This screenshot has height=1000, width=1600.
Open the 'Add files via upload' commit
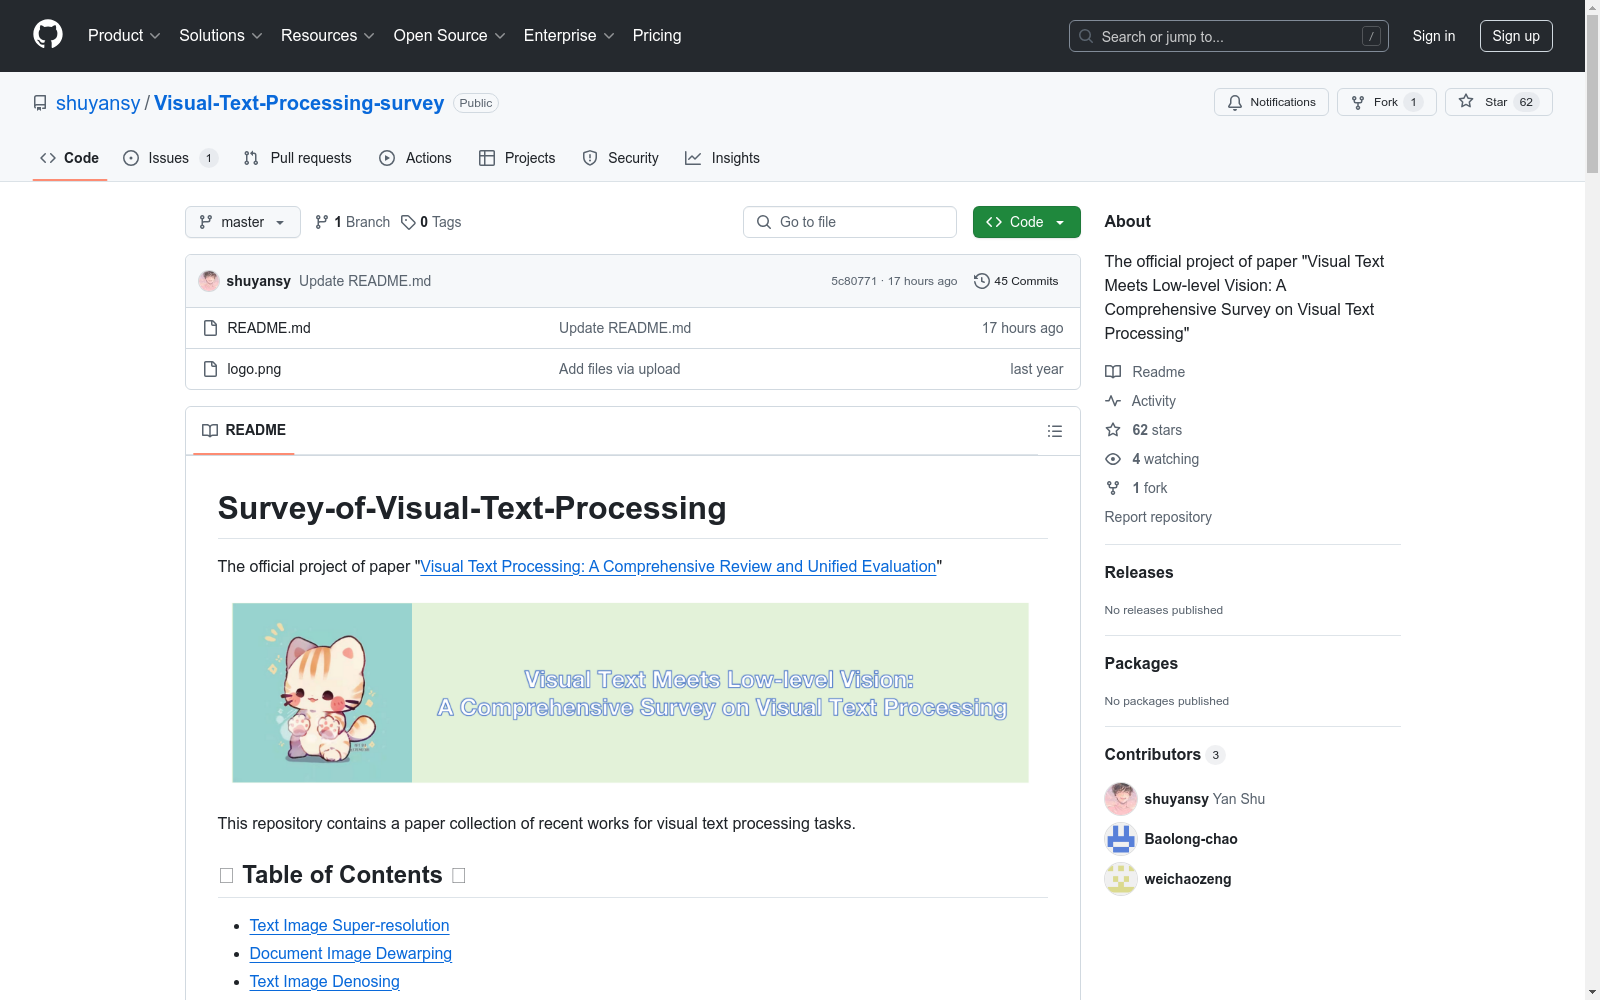(619, 369)
